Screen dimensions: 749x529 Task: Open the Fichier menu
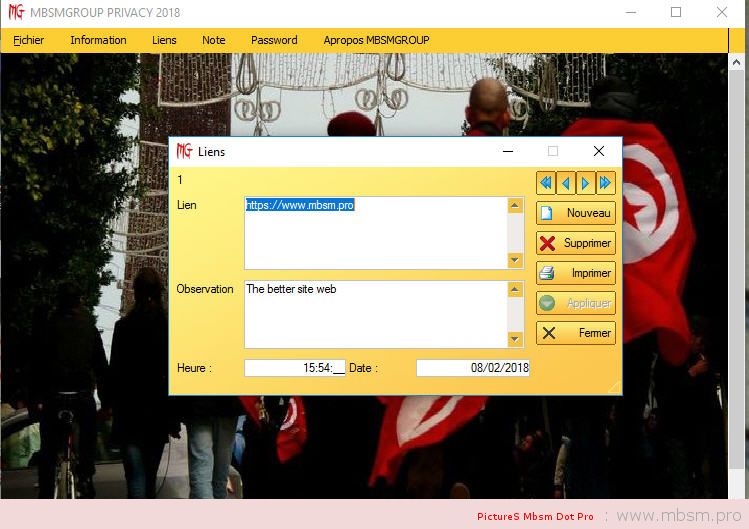click(29, 40)
